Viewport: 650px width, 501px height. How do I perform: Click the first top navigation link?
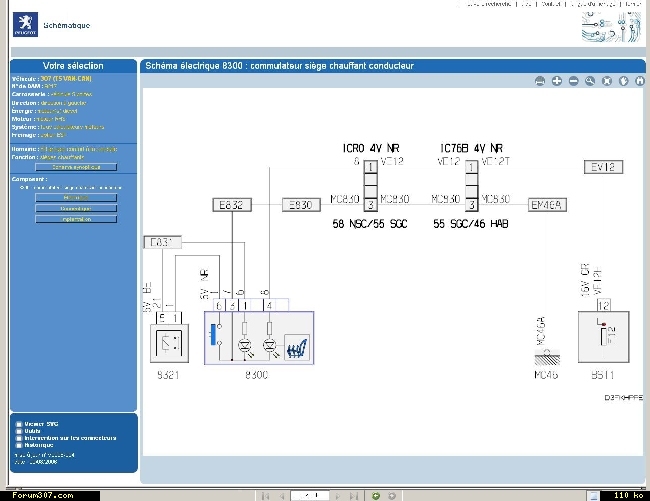tap(488, 4)
